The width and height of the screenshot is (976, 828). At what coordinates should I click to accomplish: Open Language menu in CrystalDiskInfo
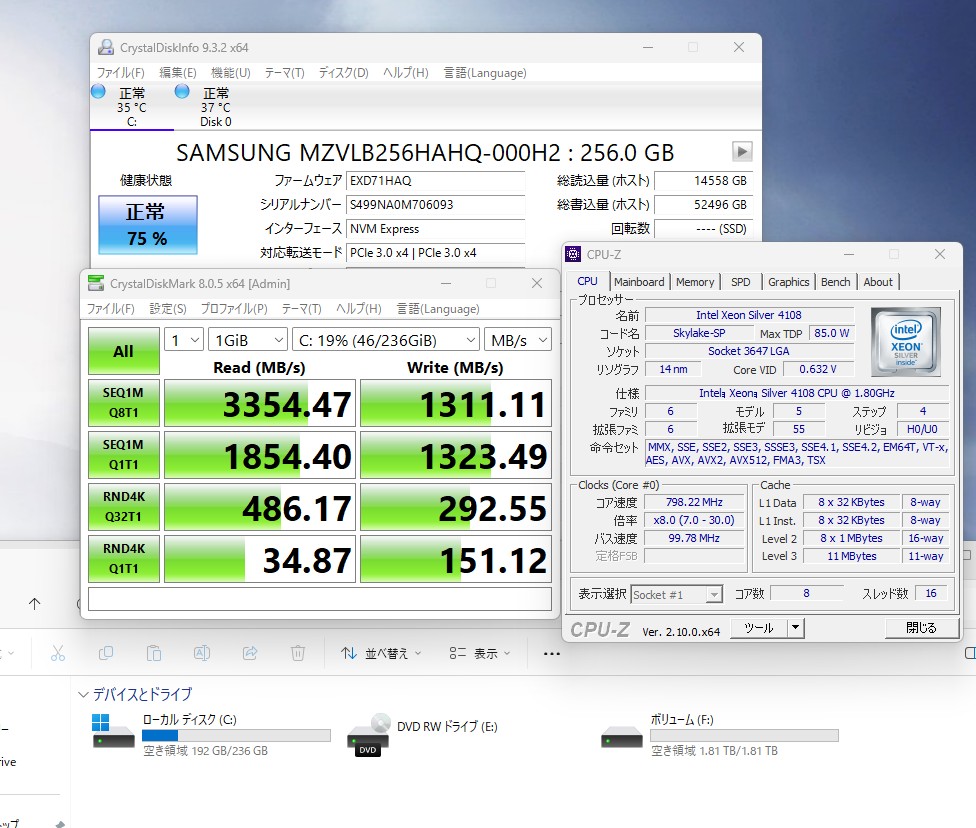click(x=485, y=73)
